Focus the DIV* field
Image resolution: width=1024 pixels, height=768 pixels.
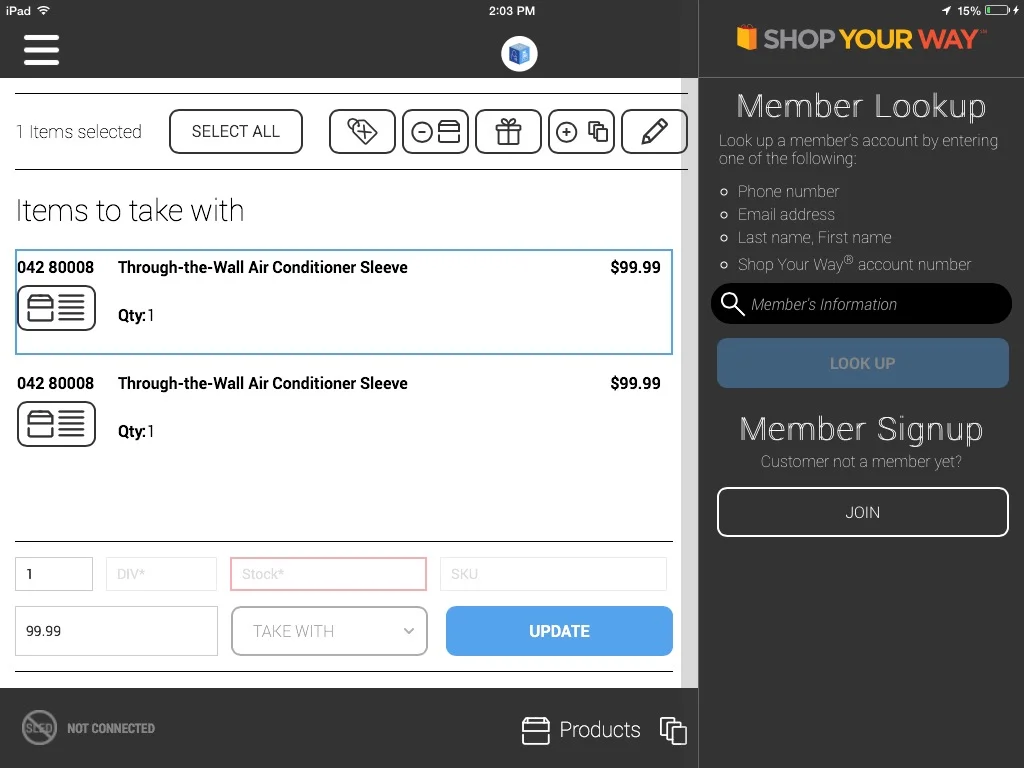pyautogui.click(x=161, y=574)
